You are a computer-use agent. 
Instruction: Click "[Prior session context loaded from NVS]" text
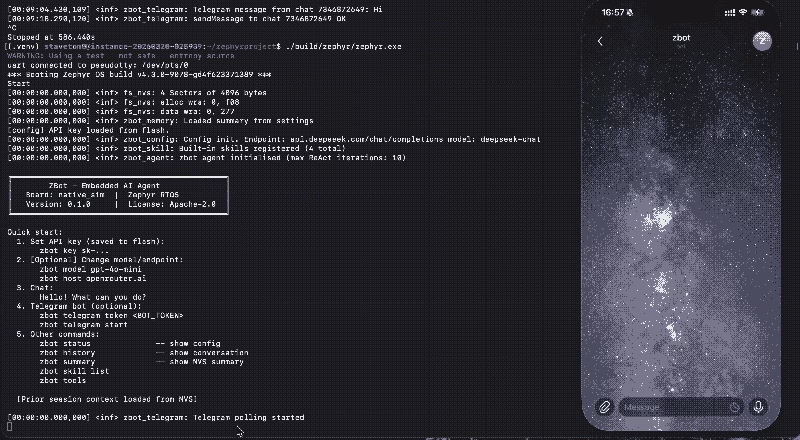click(107, 399)
